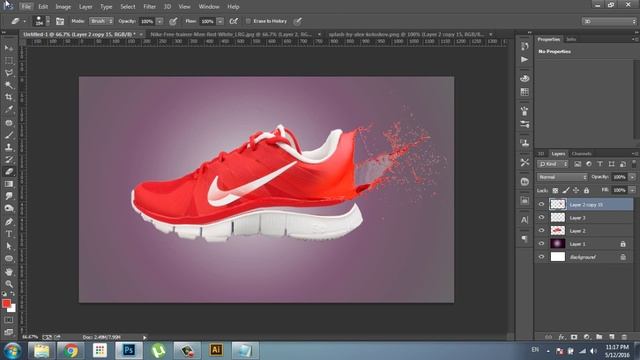Select the Dodge tool
This screenshot has width=640, height=360.
tap(9, 209)
